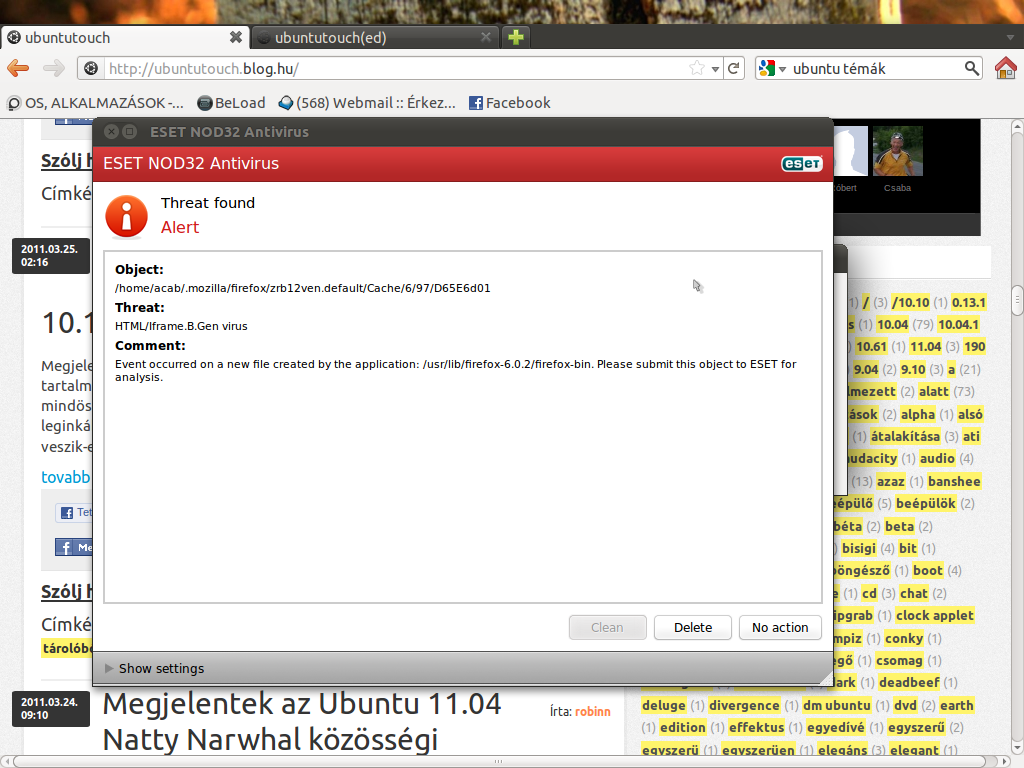Close the ubuntutouch(ed) tab
Screen dimensions: 1024x768
point(485,37)
